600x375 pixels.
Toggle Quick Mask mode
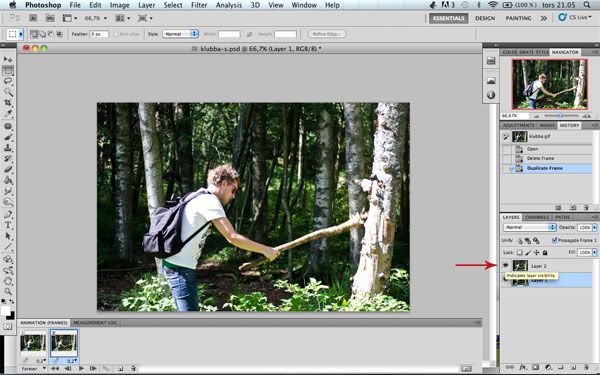[8, 326]
